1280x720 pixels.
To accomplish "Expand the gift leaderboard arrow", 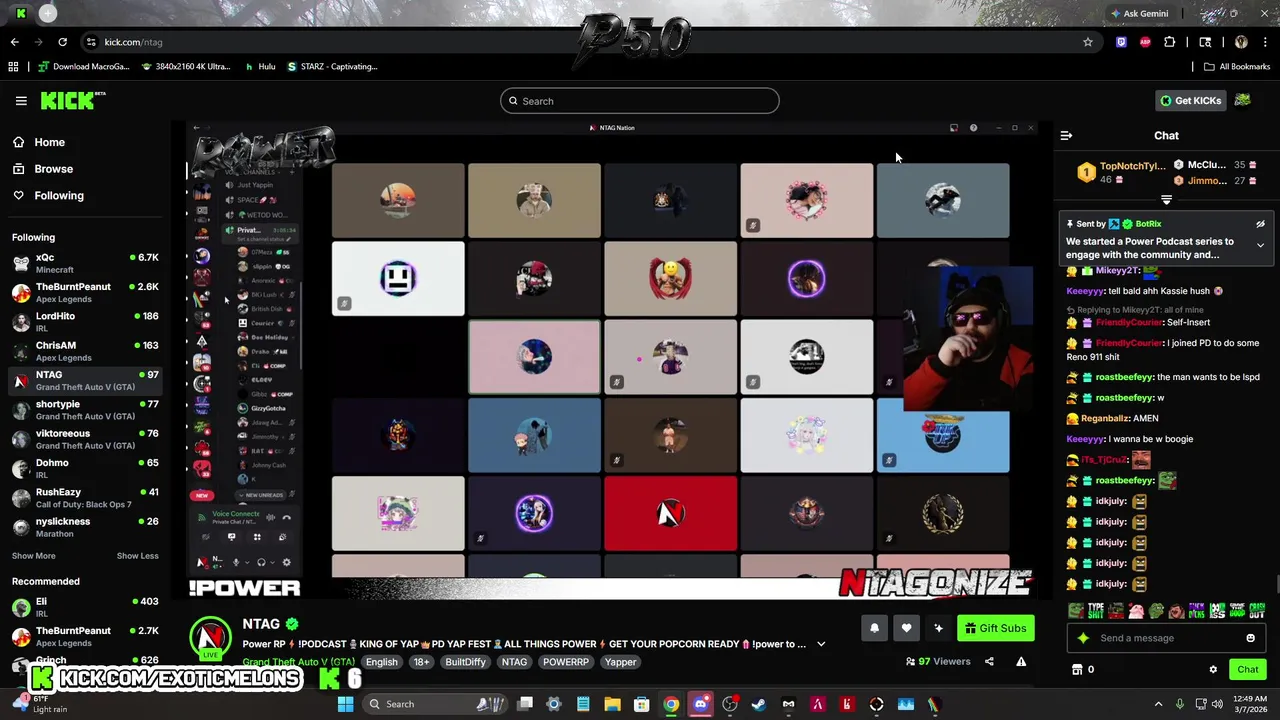I will (x=1166, y=200).
